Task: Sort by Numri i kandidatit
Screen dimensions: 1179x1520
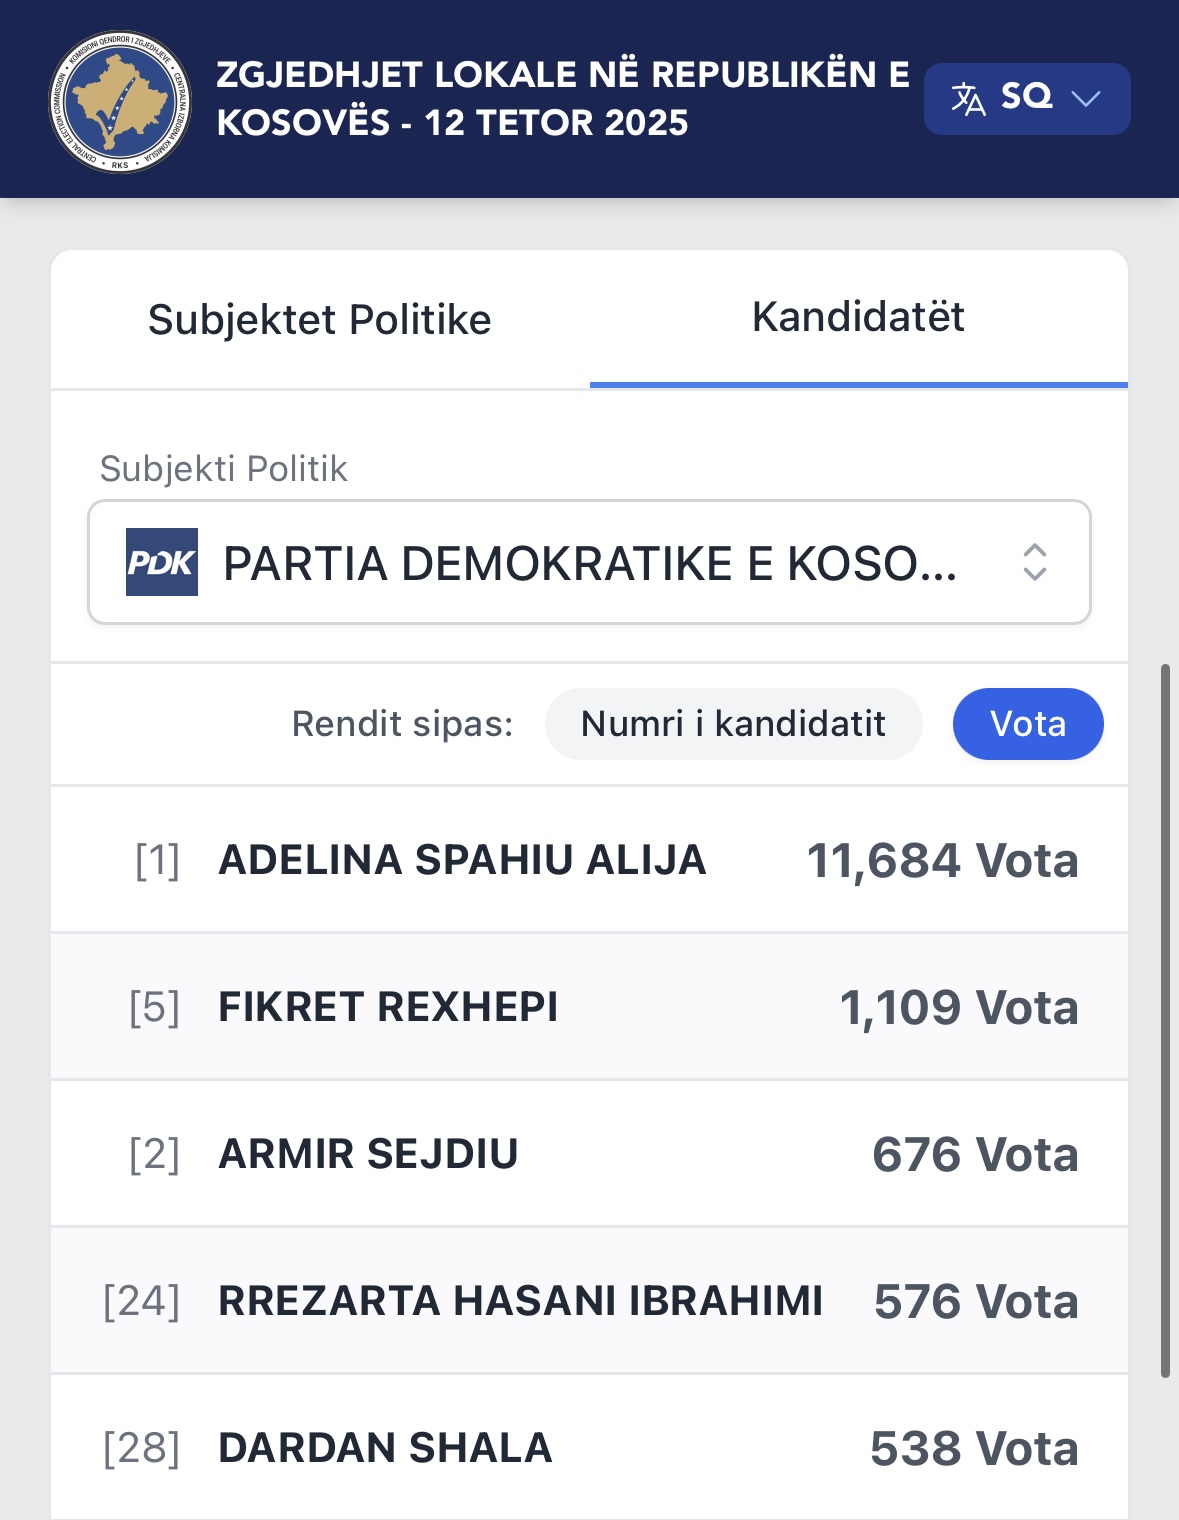Action: (733, 724)
